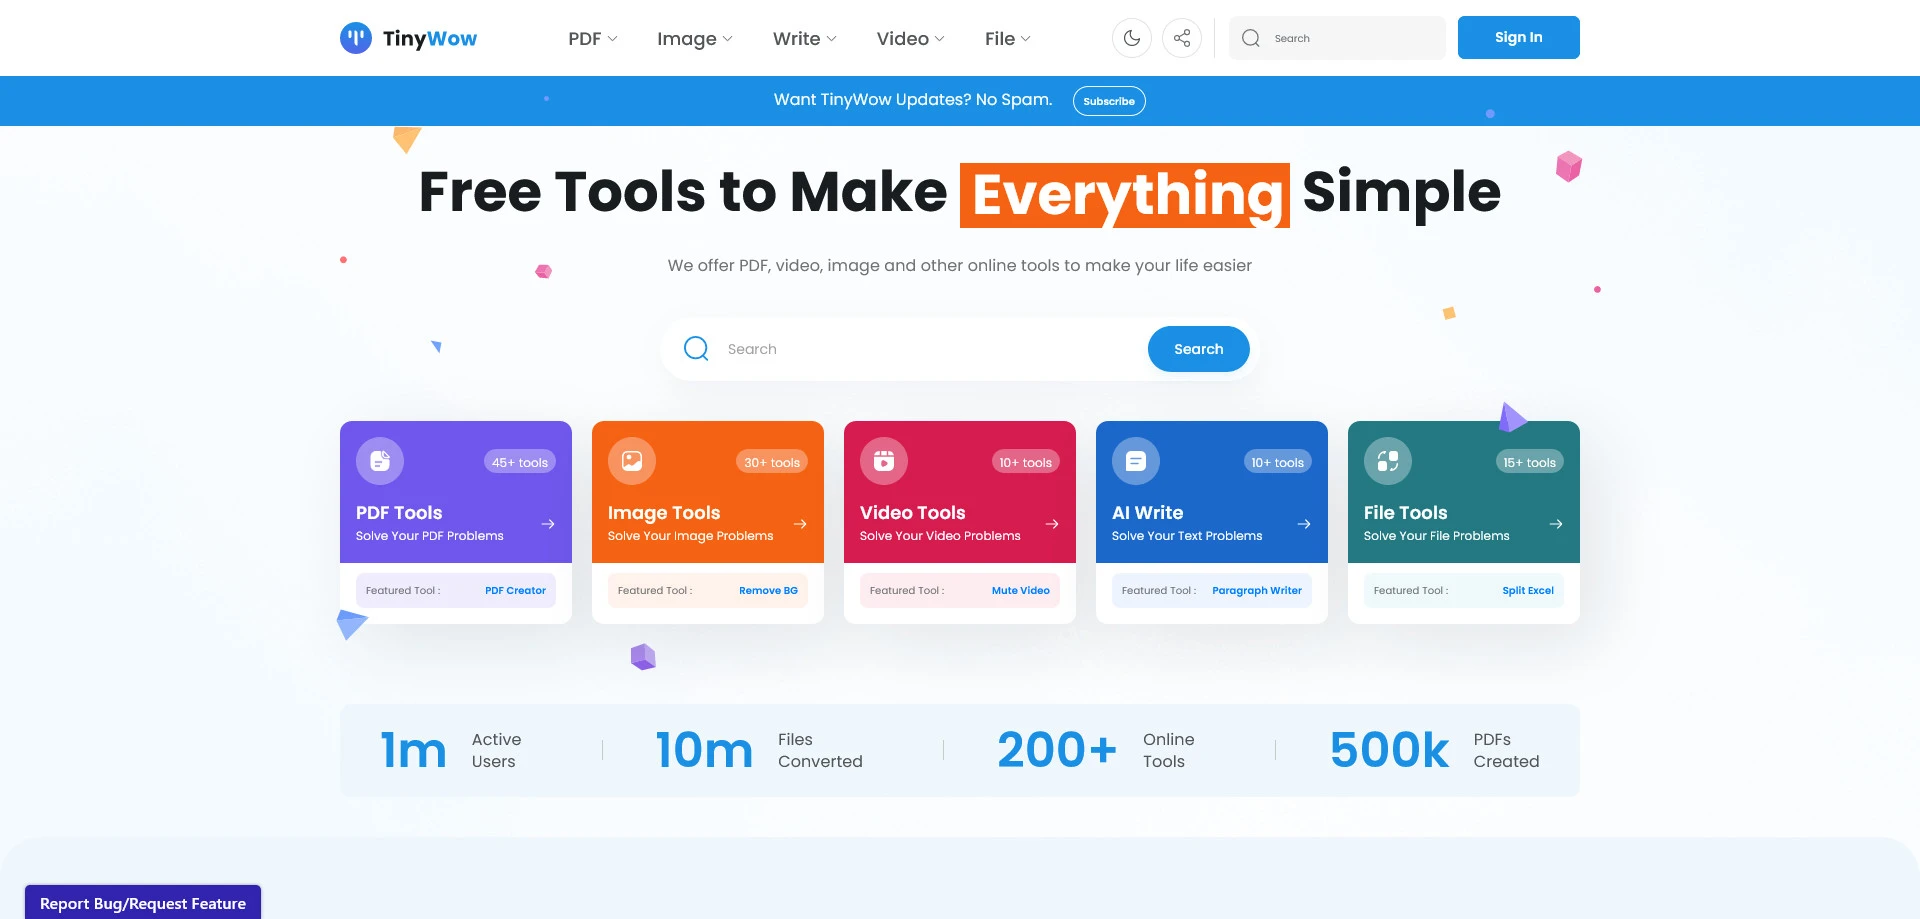Focus the header Search field

pyautogui.click(x=1337, y=38)
